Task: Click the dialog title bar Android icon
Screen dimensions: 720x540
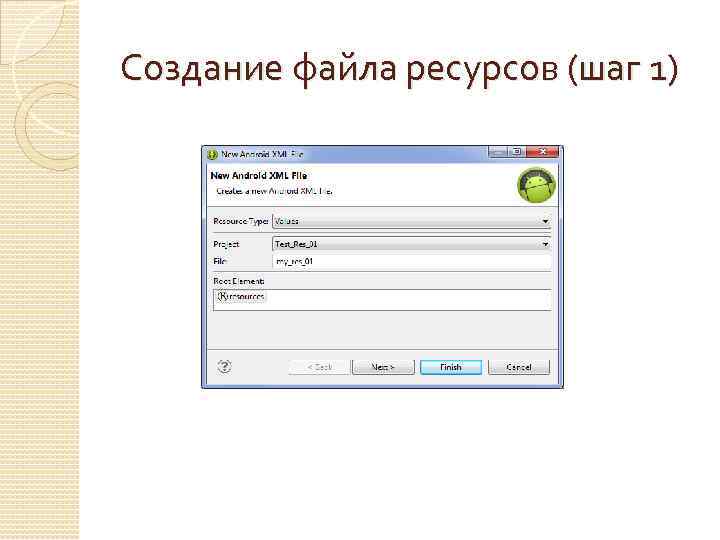Action: coord(212,154)
